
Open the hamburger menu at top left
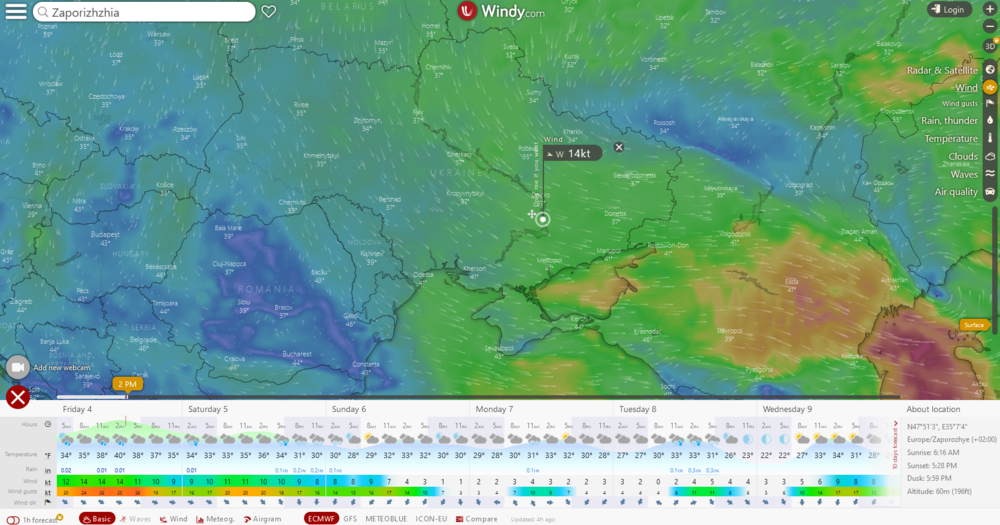15,12
